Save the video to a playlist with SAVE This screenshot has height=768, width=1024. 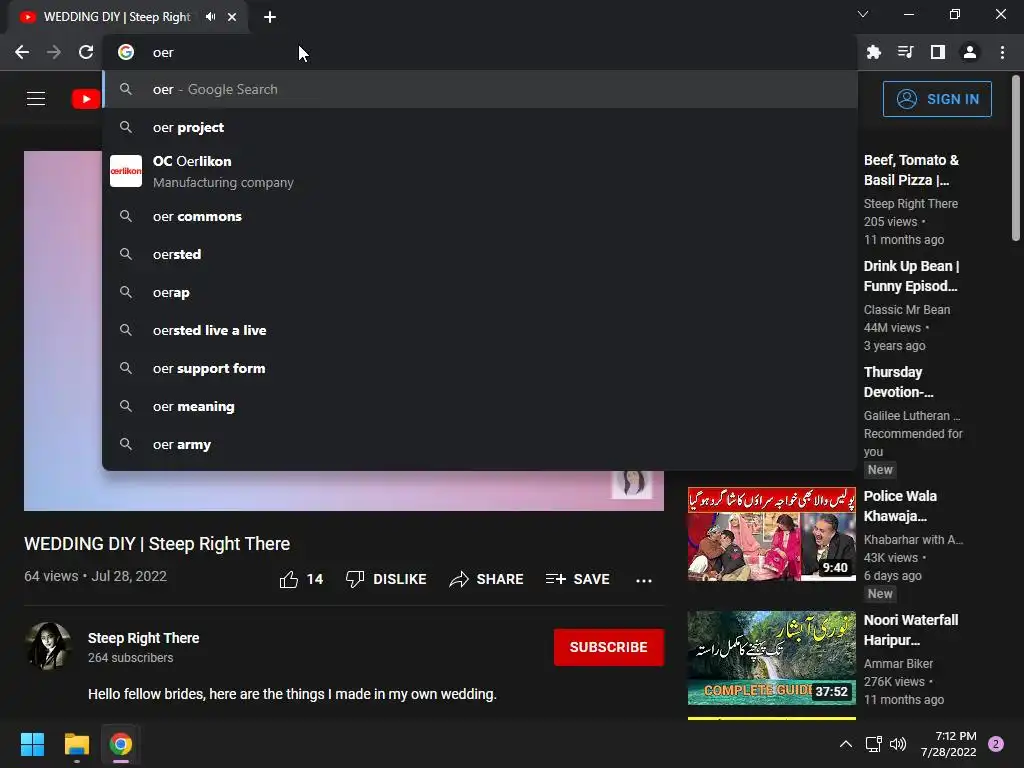[x=577, y=579]
